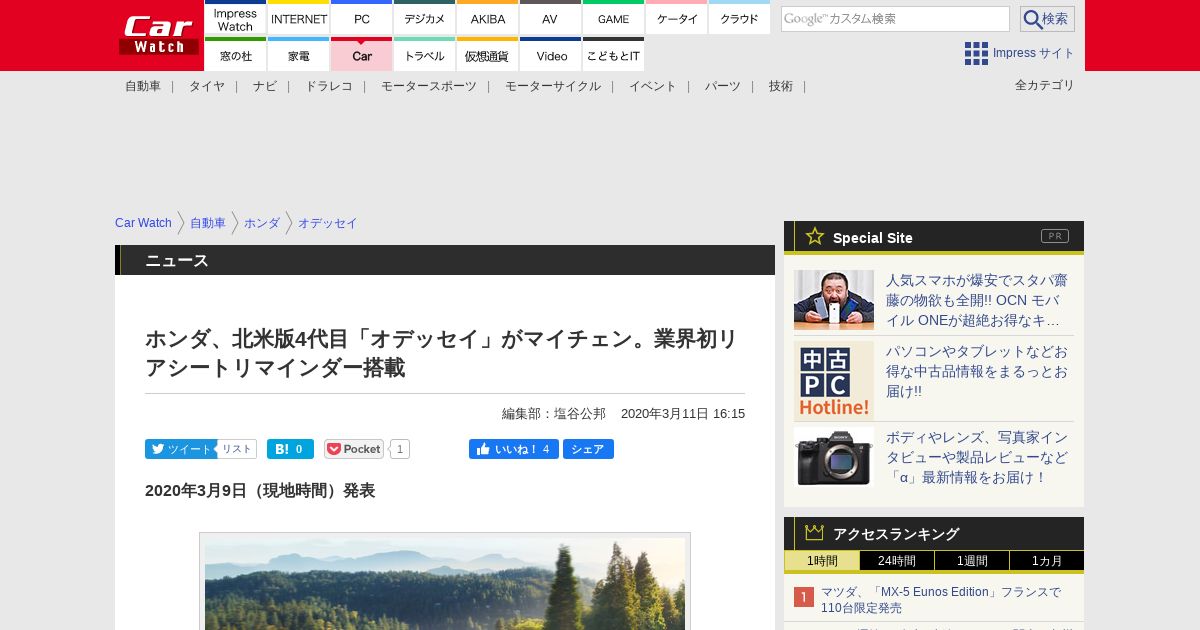The height and width of the screenshot is (630, 1200).
Task: Open ranked article MX-5 Eunos Edition
Action: click(x=941, y=600)
